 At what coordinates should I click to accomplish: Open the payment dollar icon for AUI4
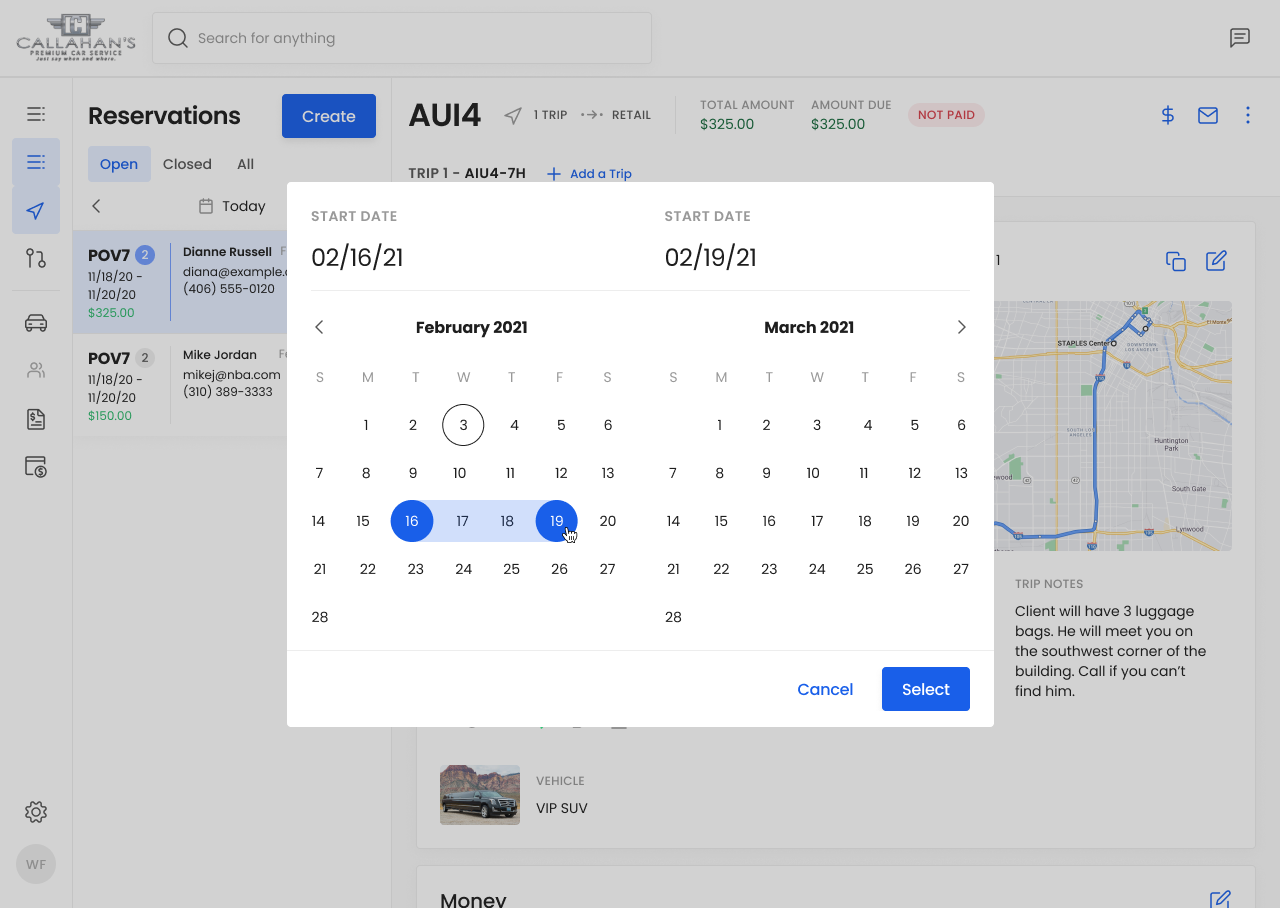click(1167, 115)
